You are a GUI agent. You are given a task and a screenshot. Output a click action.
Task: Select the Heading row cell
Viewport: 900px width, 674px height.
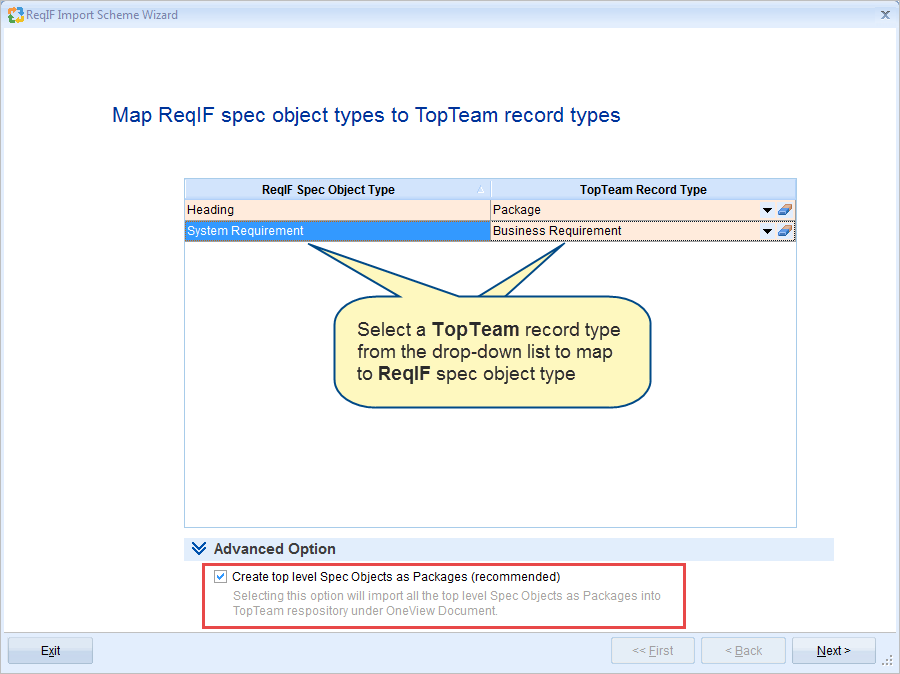click(338, 210)
